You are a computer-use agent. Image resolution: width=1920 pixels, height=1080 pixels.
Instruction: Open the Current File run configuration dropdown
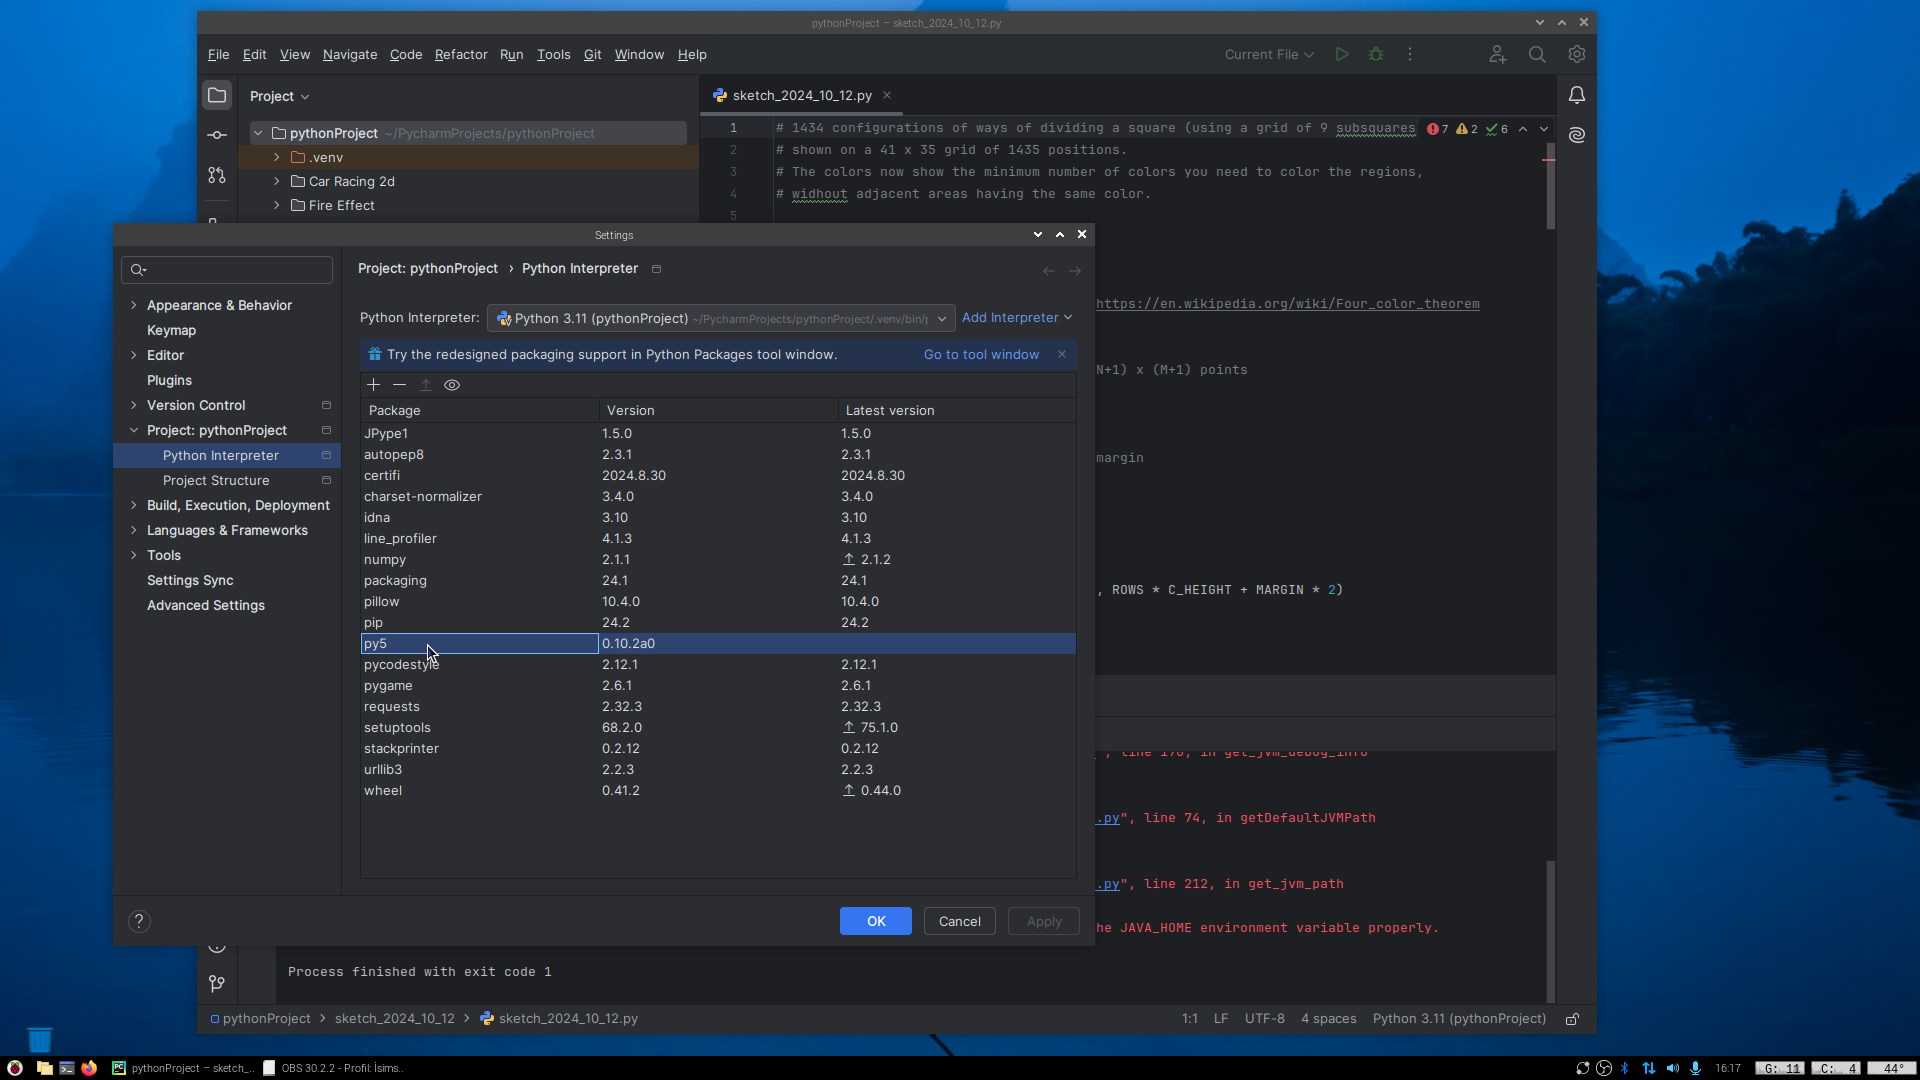tap(1269, 55)
